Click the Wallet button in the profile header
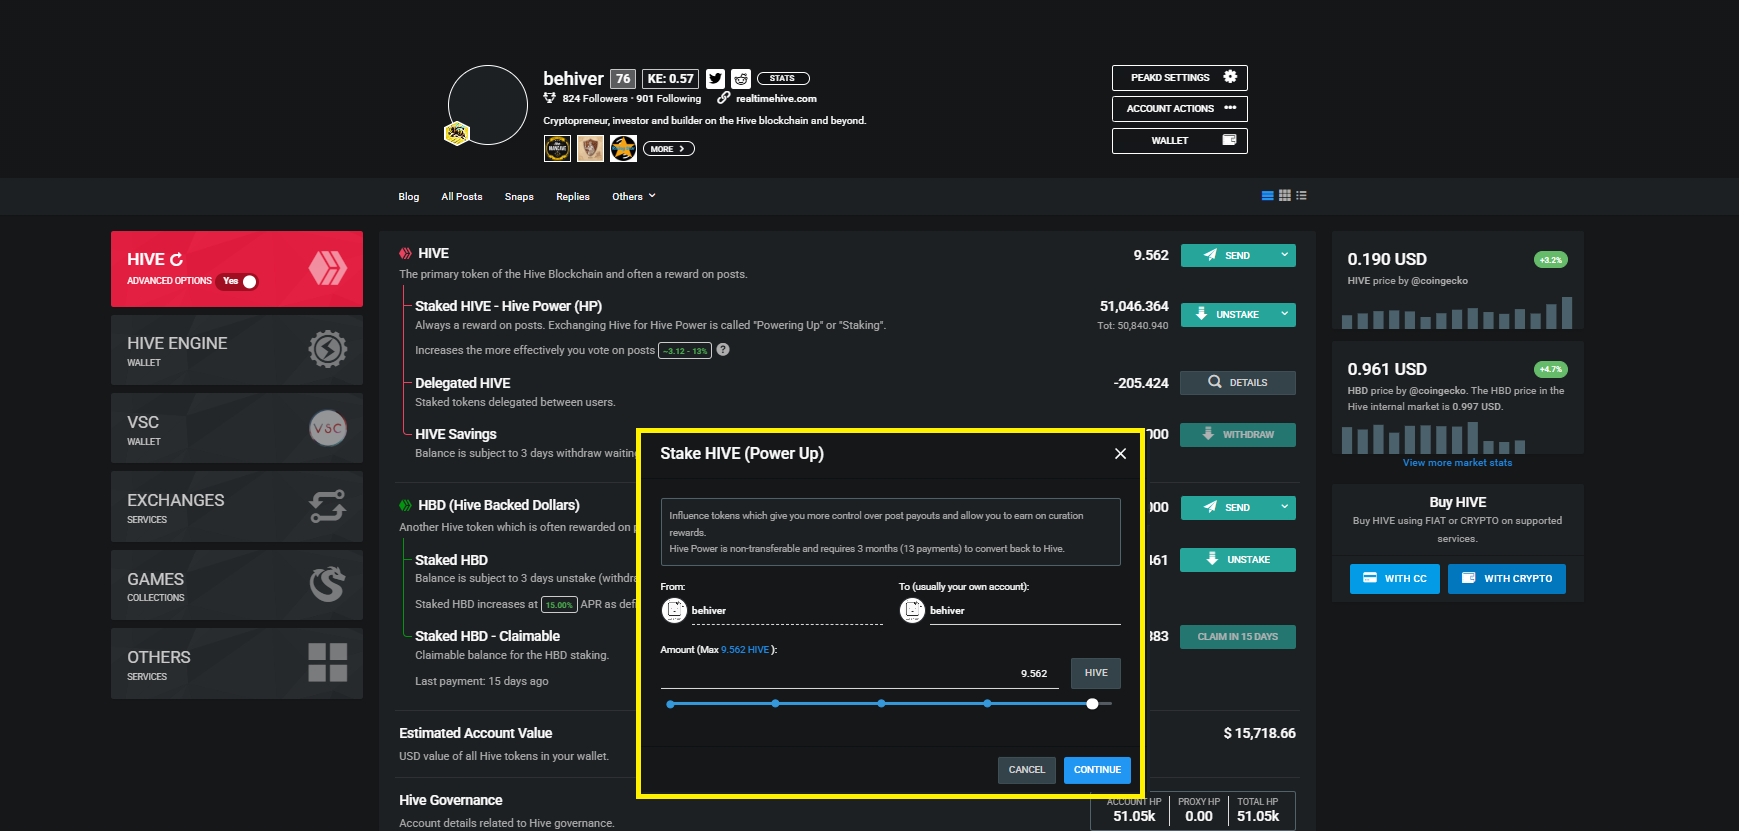The width and height of the screenshot is (1739, 831). click(1180, 141)
